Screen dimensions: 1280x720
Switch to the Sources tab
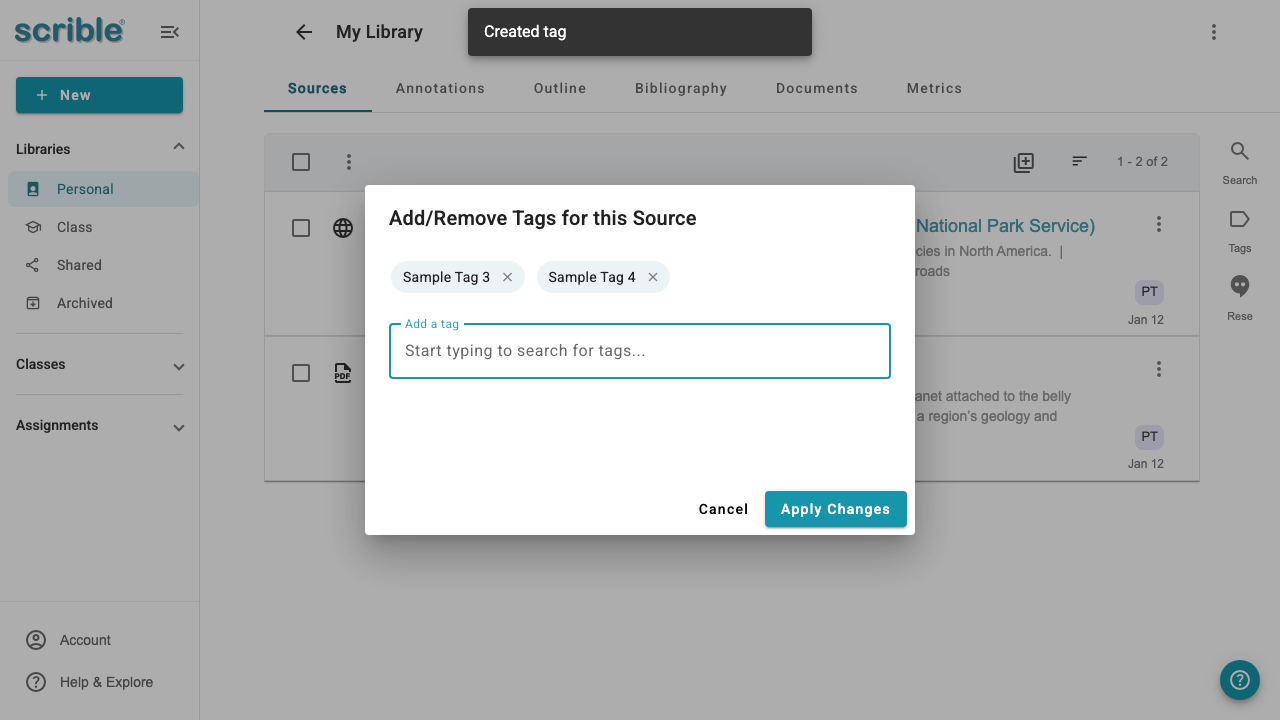tap(317, 88)
